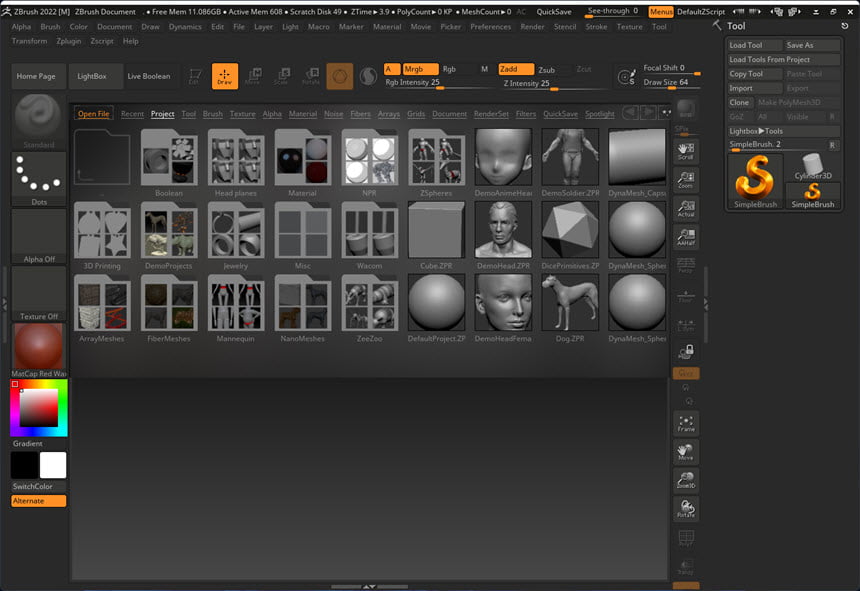The height and width of the screenshot is (591, 860).
Task: Click the SwitchColor button
Action: [x=38, y=486]
